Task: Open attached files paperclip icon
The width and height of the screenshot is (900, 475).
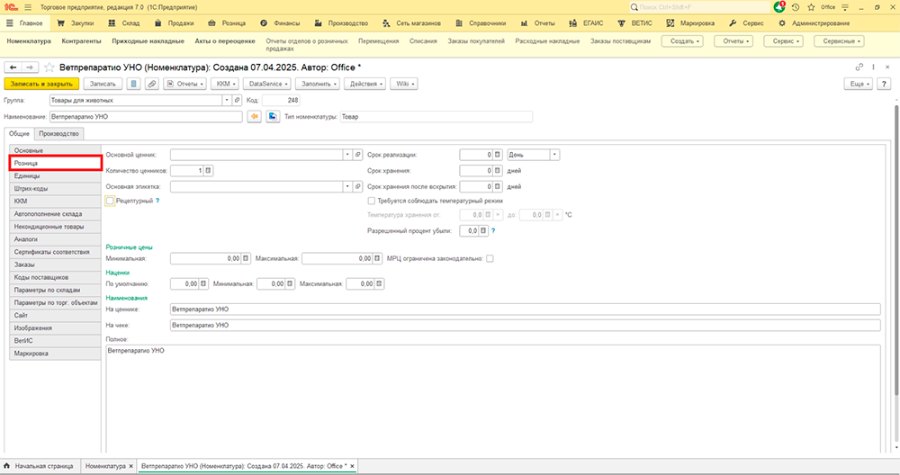Action: click(152, 84)
